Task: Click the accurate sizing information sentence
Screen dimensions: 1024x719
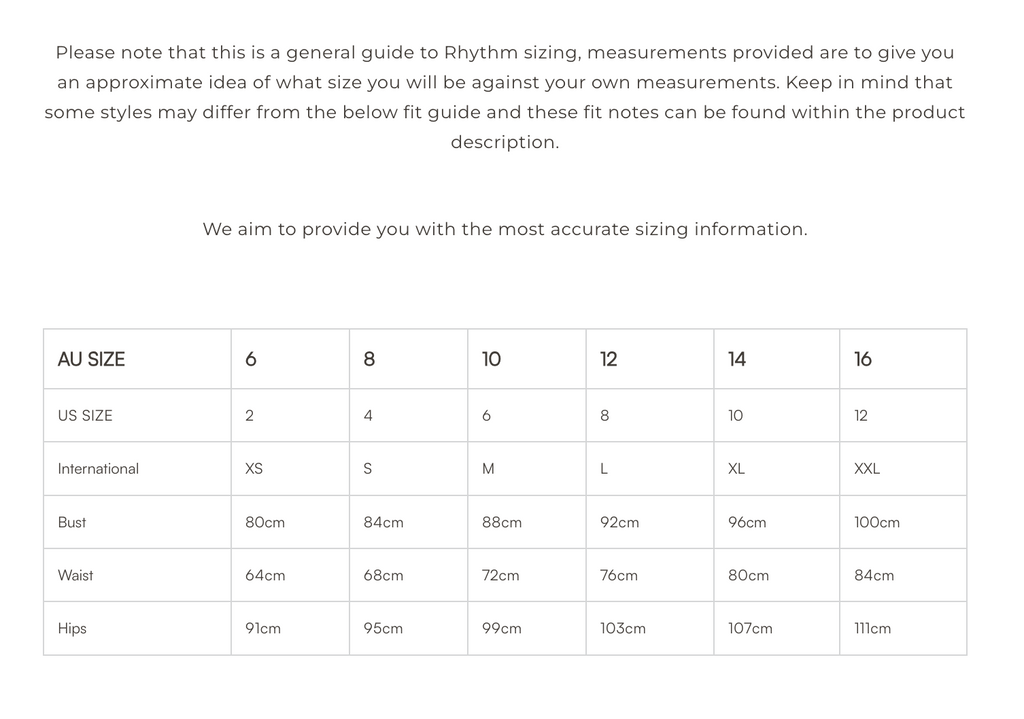Action: pyautogui.click(x=505, y=229)
